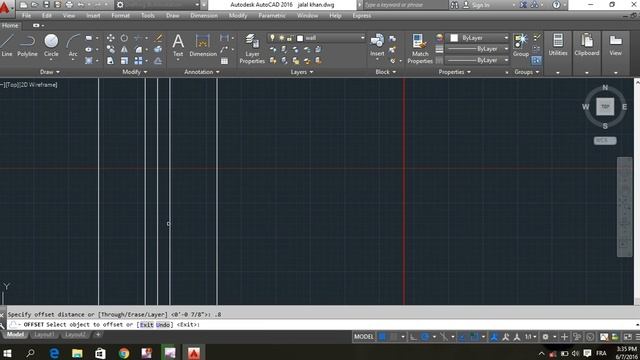Click the white layer color swatch
The image size is (640, 360).
300,38
